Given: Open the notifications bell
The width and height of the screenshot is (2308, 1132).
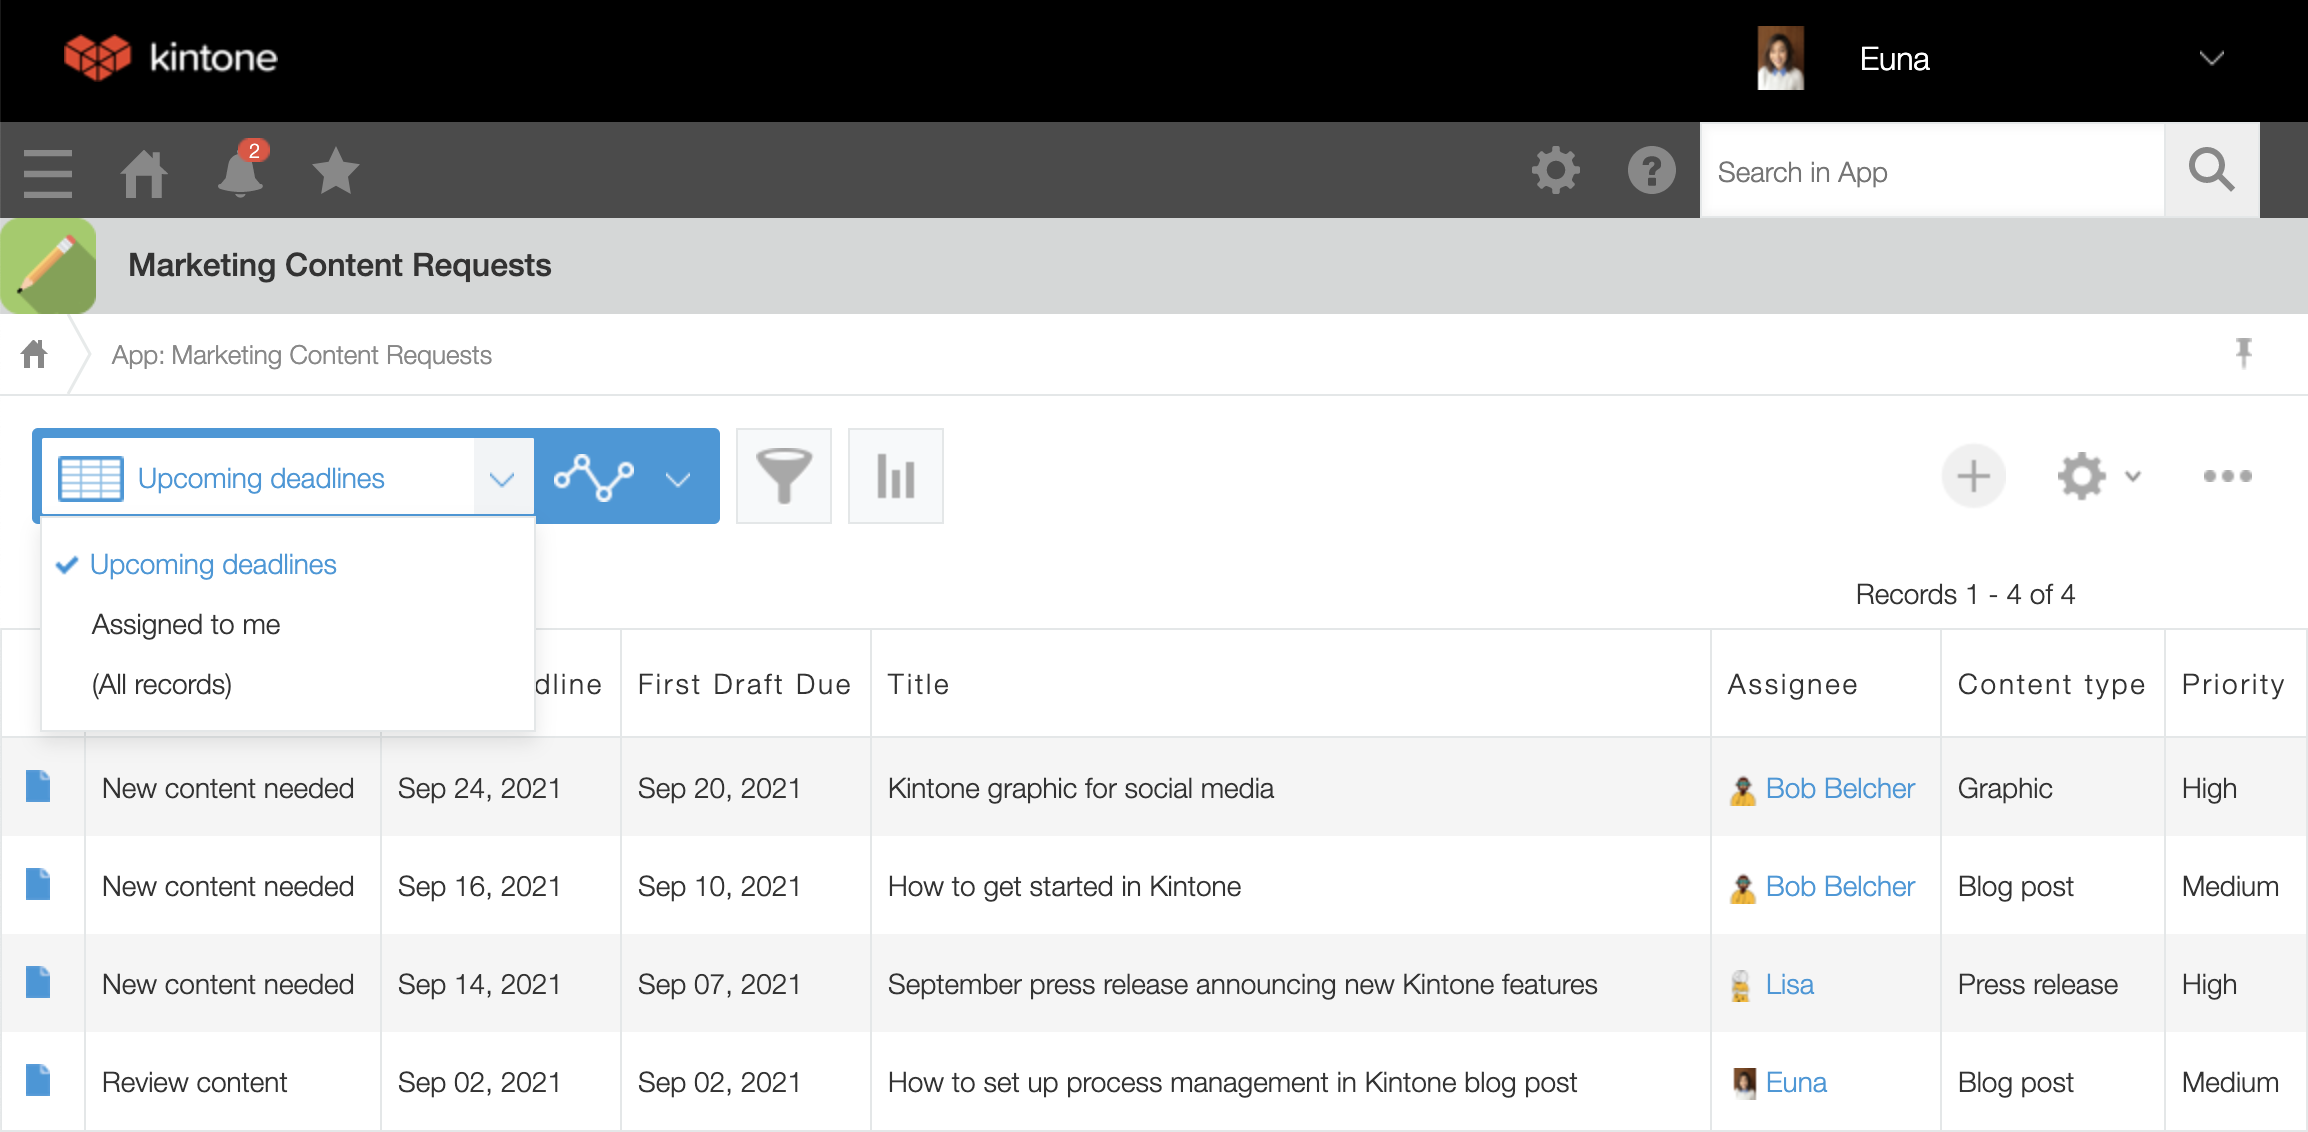Looking at the screenshot, I should coord(240,172).
